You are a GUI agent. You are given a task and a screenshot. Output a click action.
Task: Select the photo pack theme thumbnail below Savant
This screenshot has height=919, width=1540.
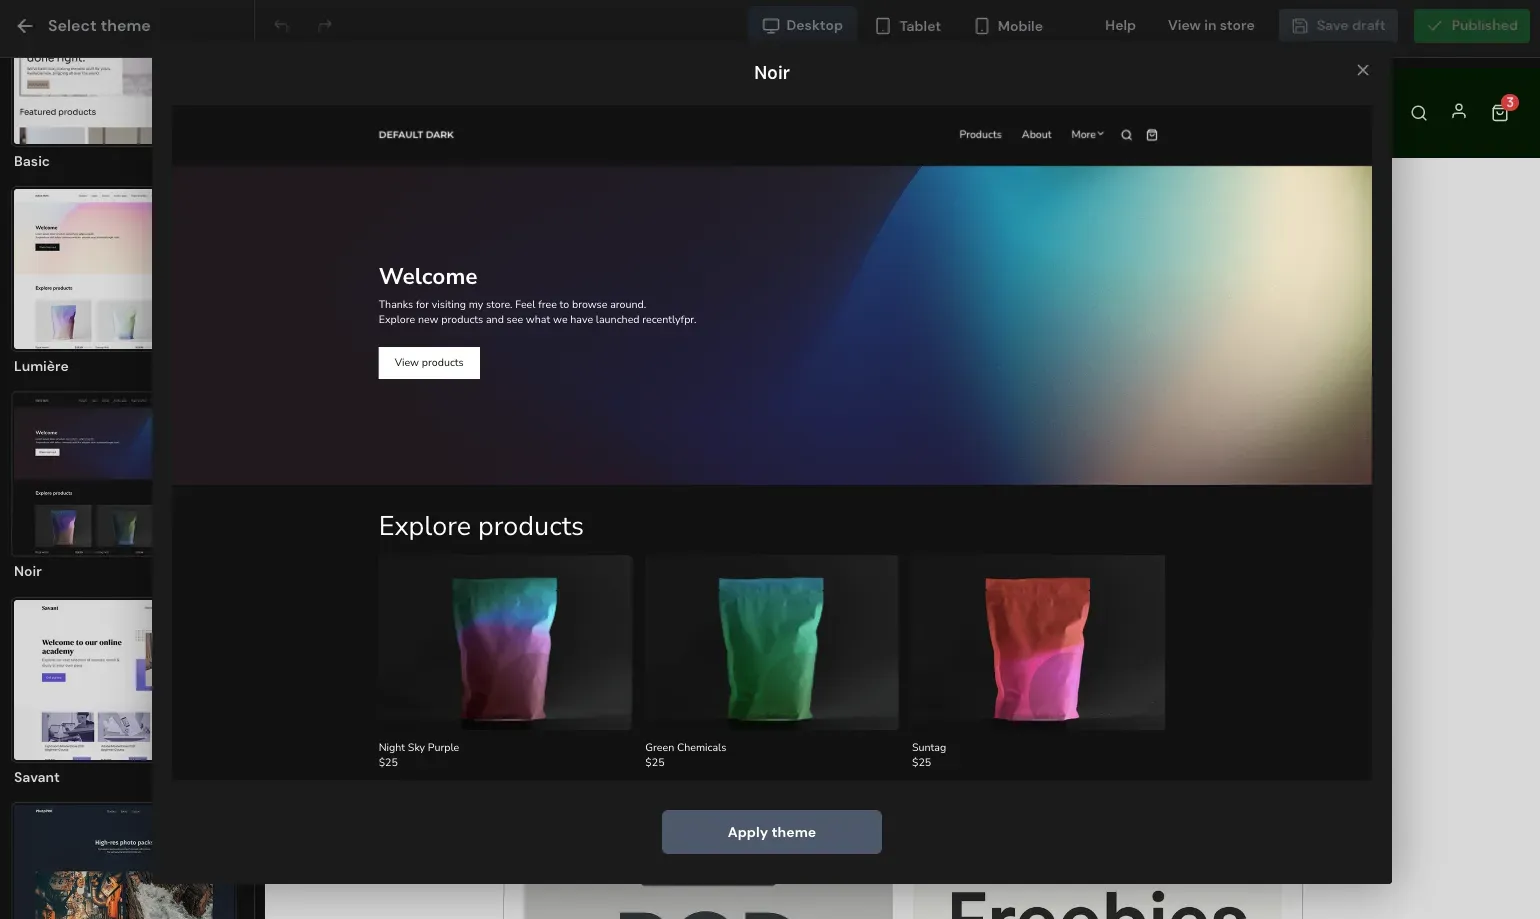pyautogui.click(x=83, y=861)
